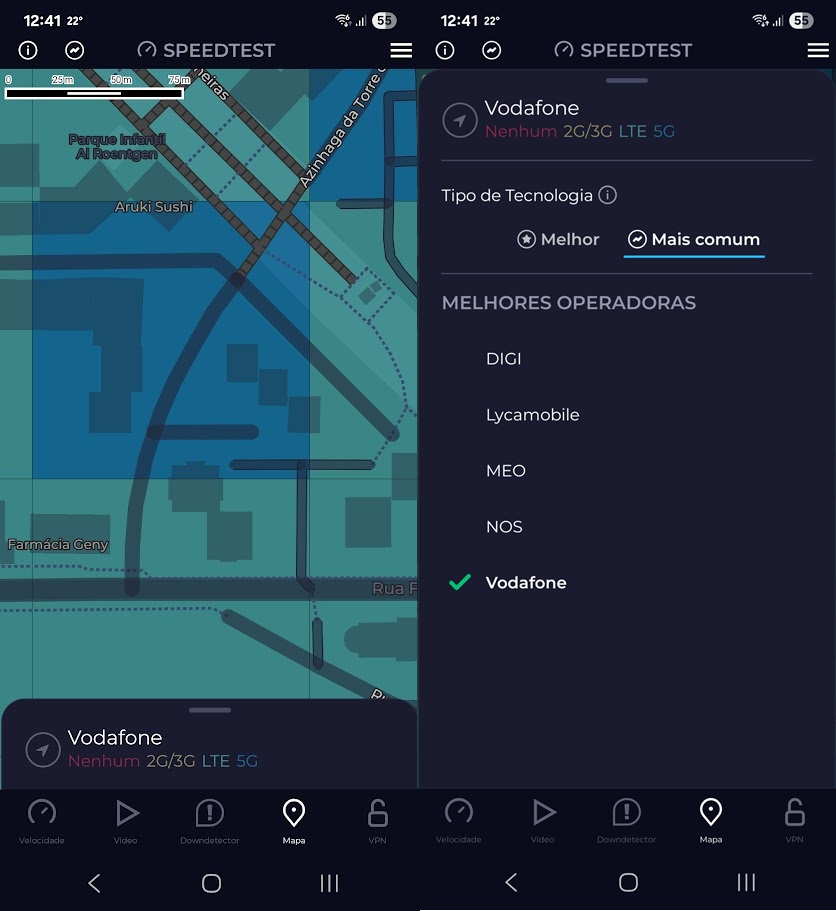Image resolution: width=836 pixels, height=911 pixels.
Task: Tap the checked Vodafone operator in the list
Action: pos(526,583)
